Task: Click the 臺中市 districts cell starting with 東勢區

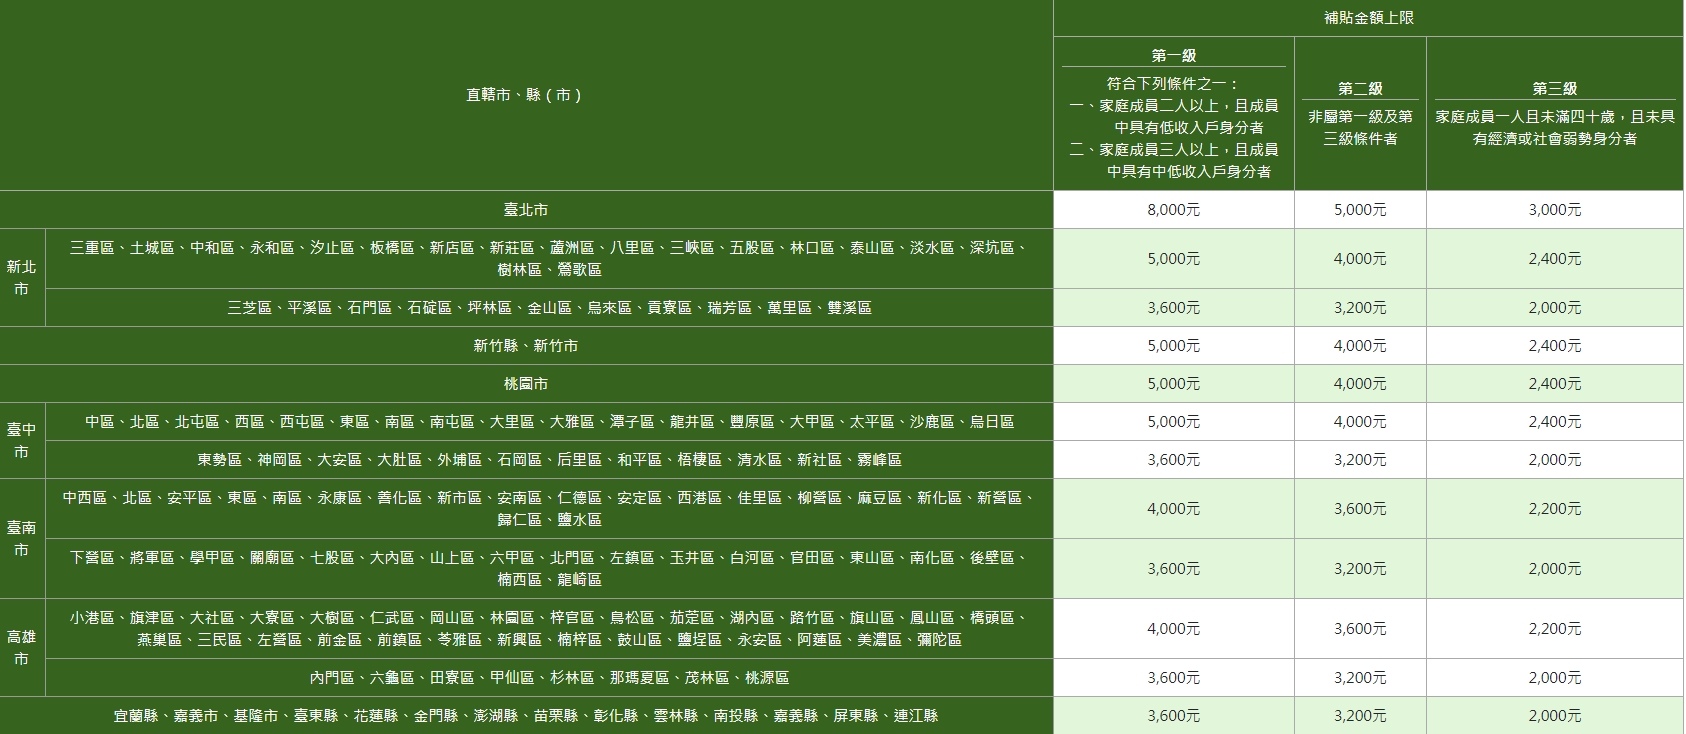Action: [x=549, y=460]
